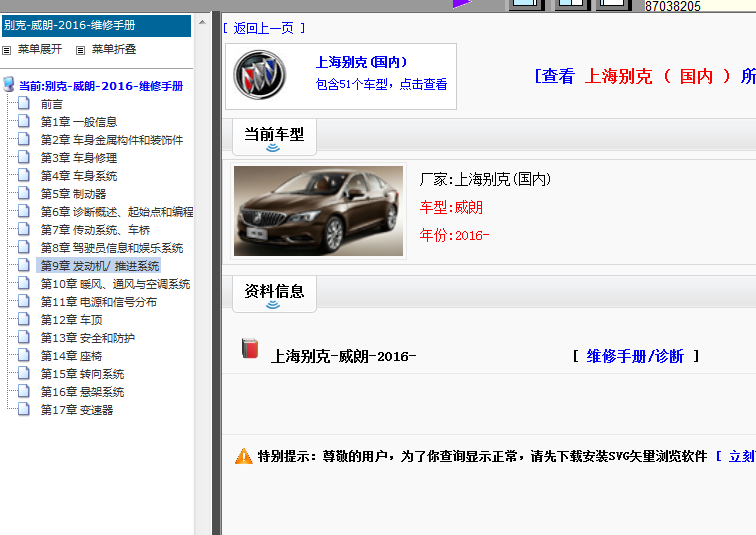Open the 维修手册/诊断 link
Image resolution: width=756 pixels, height=535 pixels.
pos(635,356)
